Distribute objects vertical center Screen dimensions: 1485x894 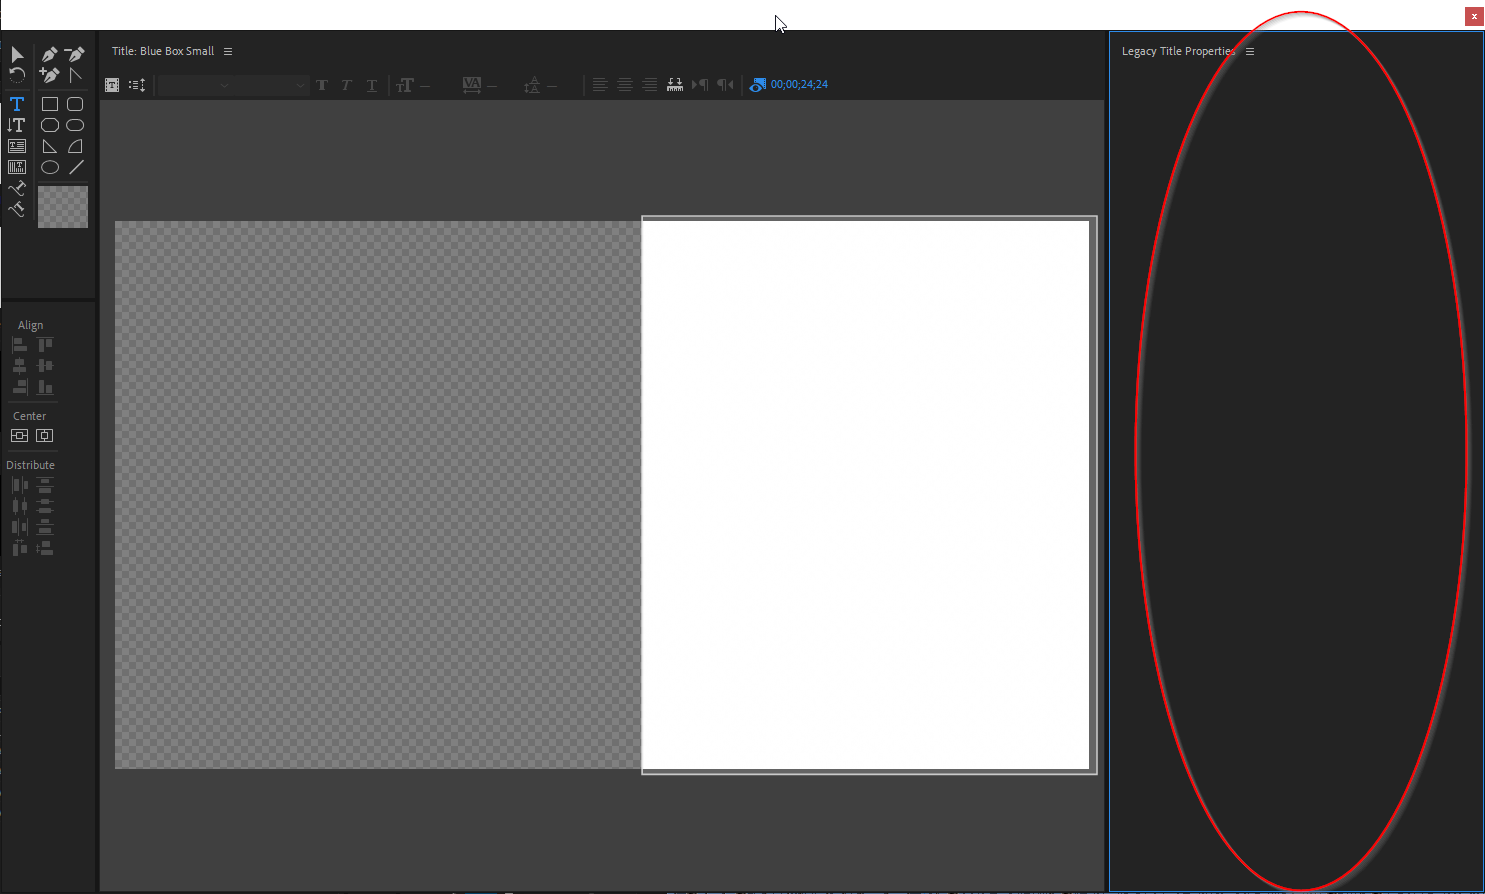click(45, 506)
